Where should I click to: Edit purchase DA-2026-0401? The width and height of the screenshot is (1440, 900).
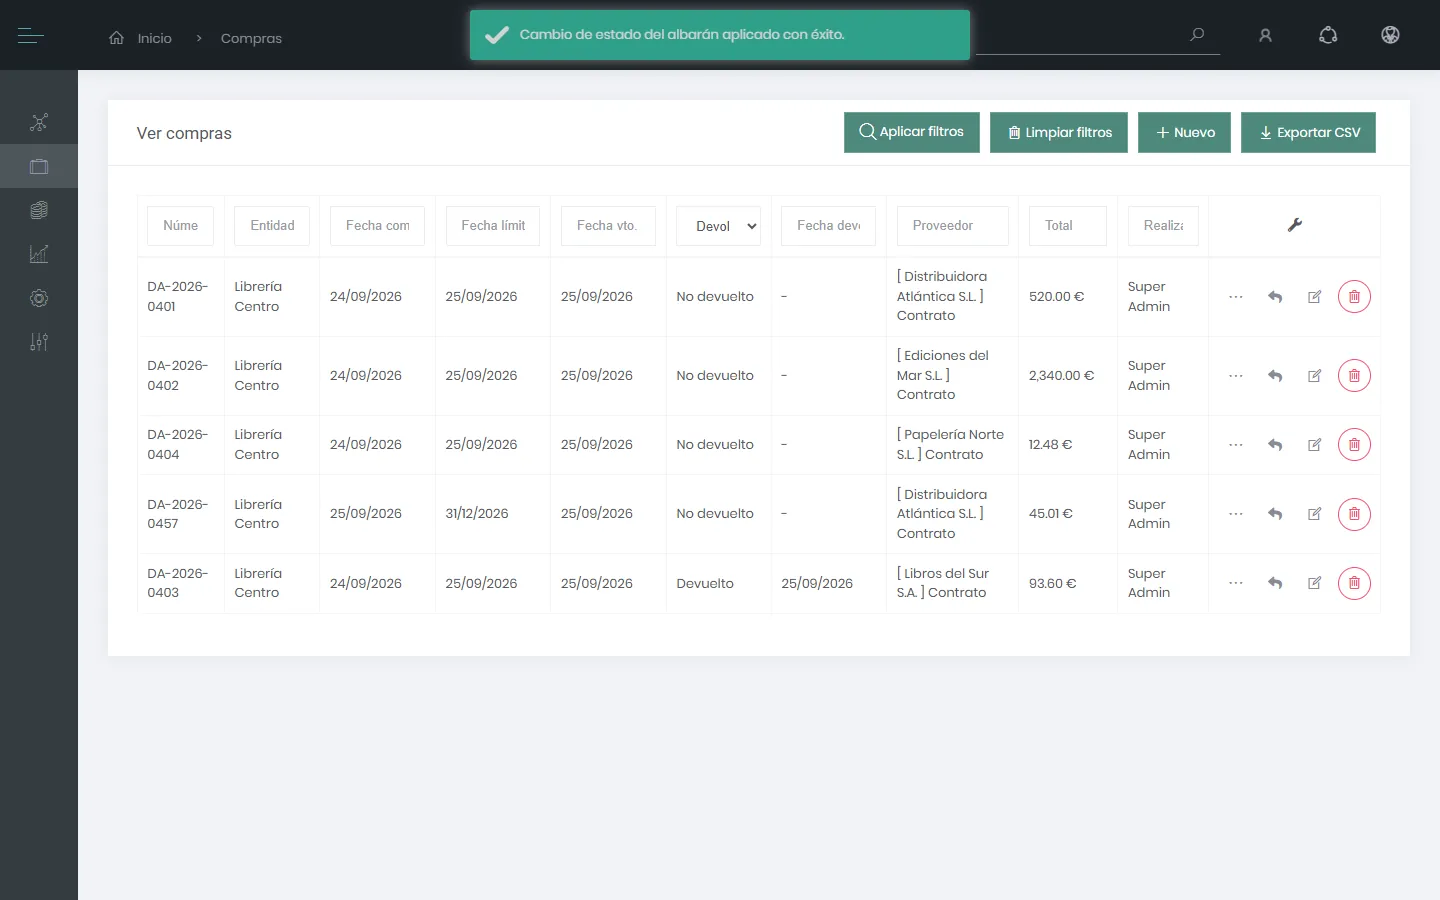click(x=1315, y=297)
